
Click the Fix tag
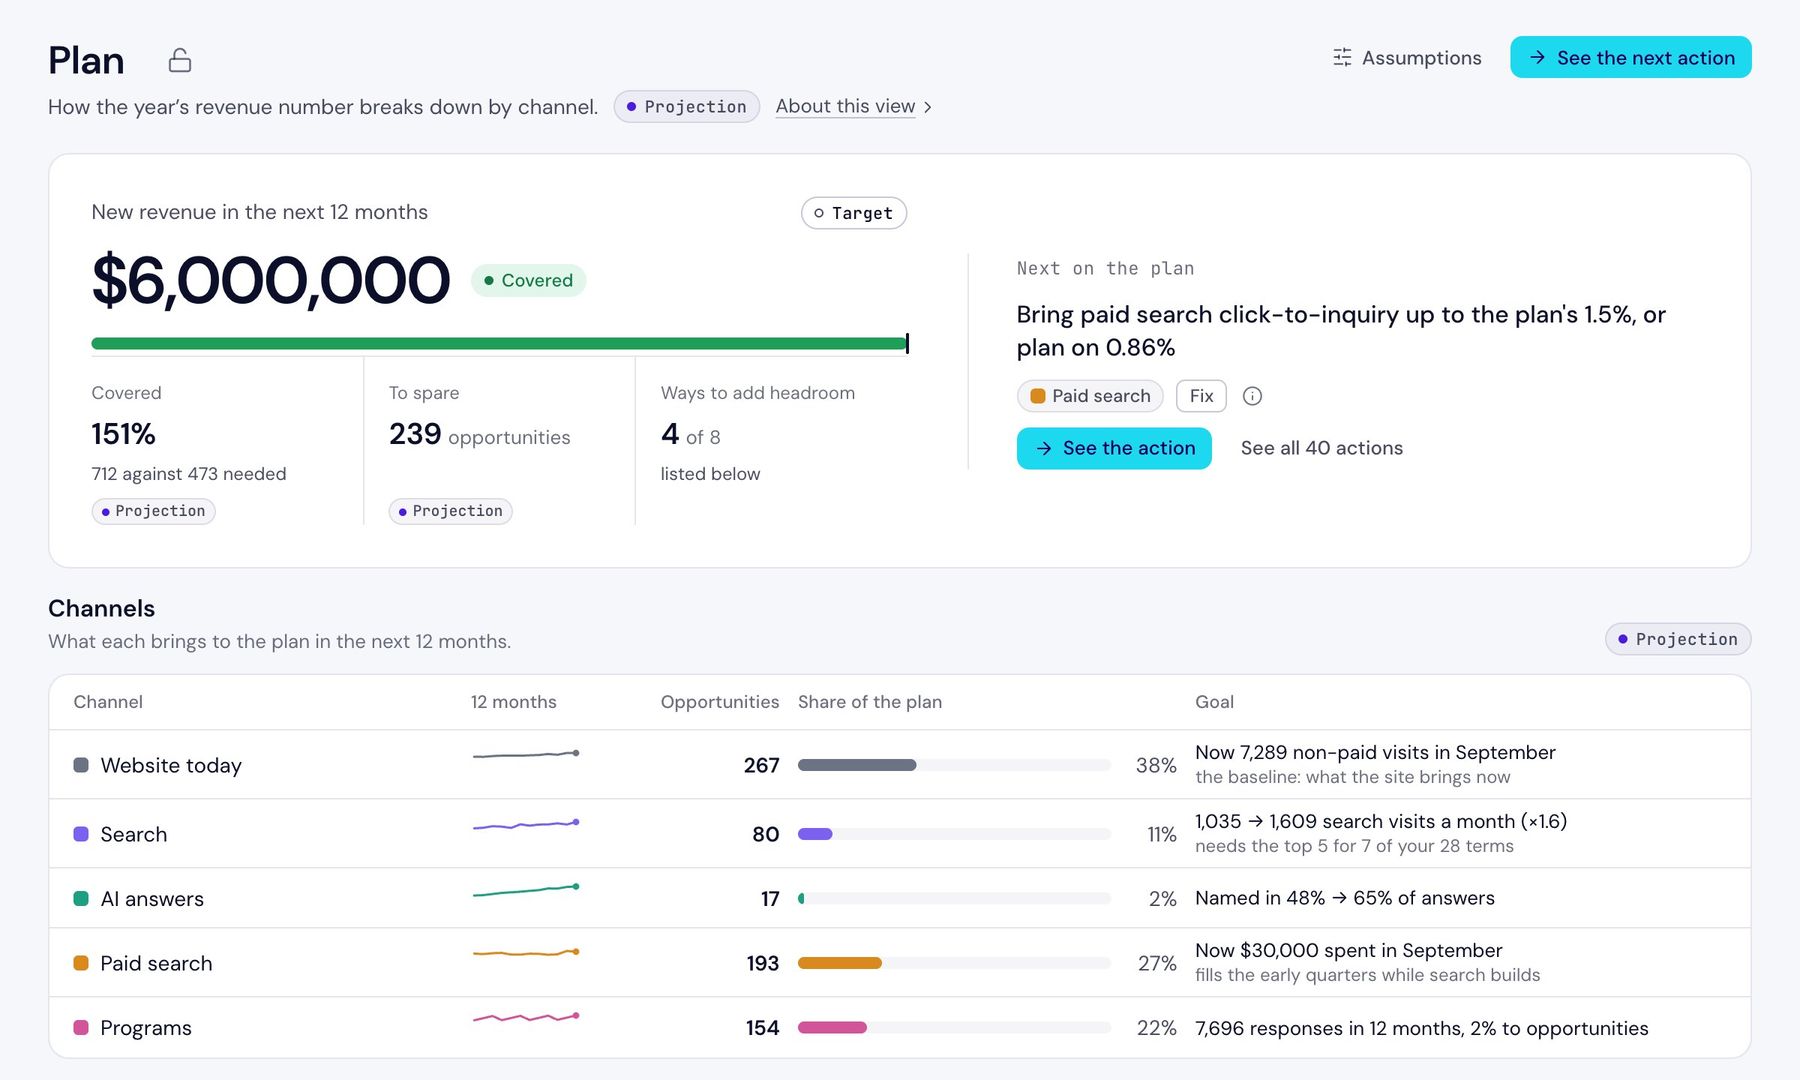tap(1201, 396)
